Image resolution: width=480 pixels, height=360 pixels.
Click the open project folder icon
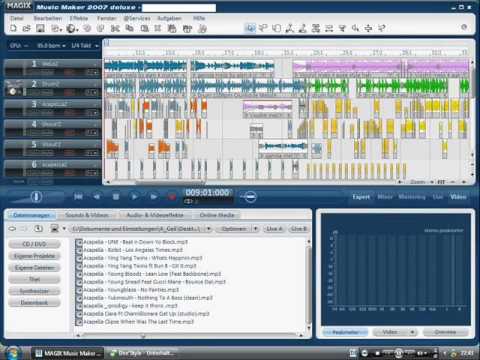coord(26,28)
